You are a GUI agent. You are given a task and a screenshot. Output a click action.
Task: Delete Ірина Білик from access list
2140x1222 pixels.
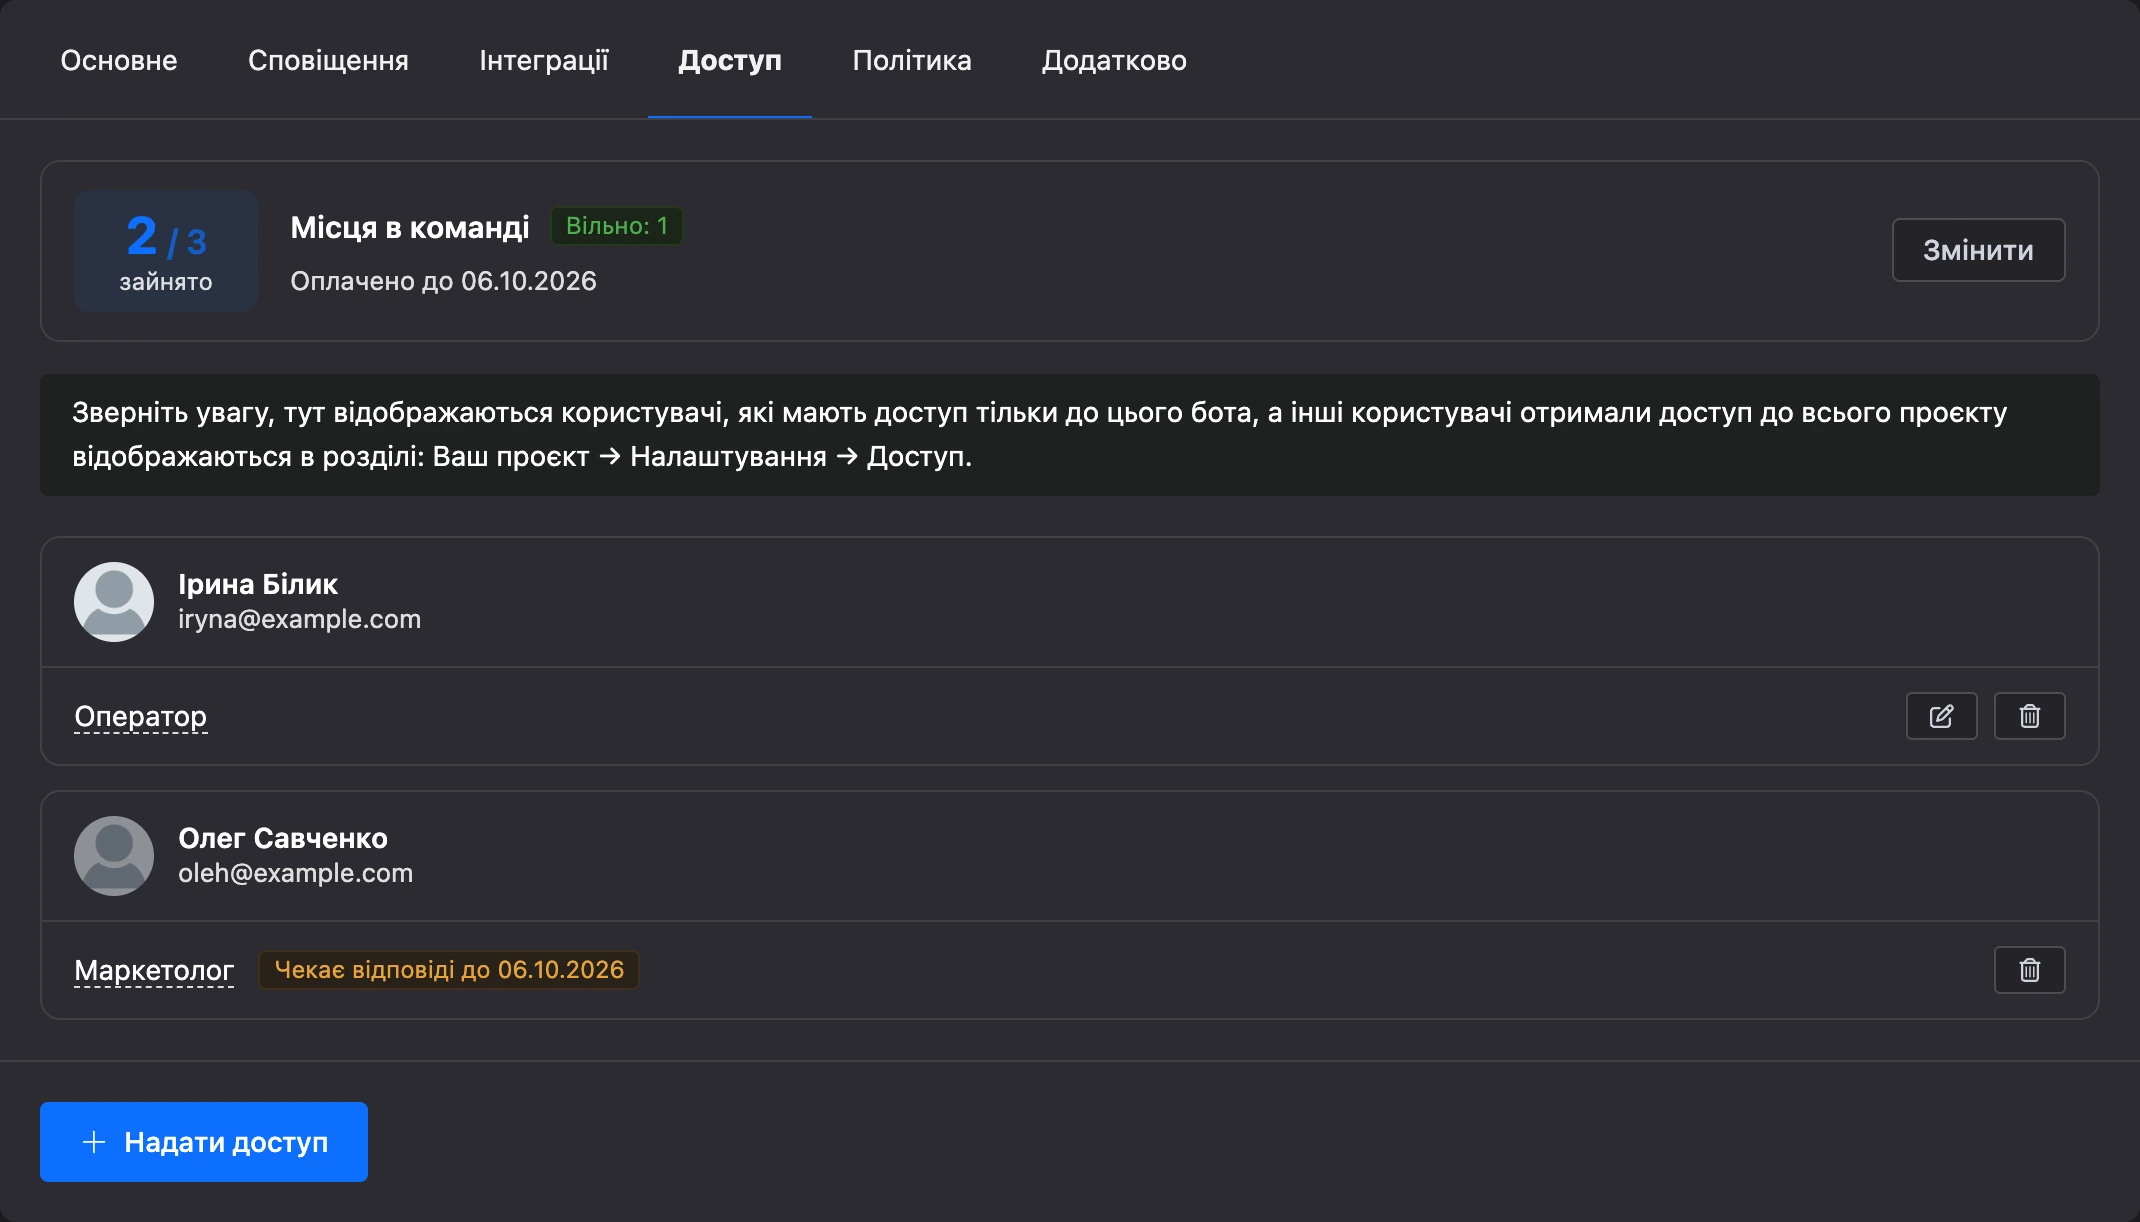(x=2029, y=716)
